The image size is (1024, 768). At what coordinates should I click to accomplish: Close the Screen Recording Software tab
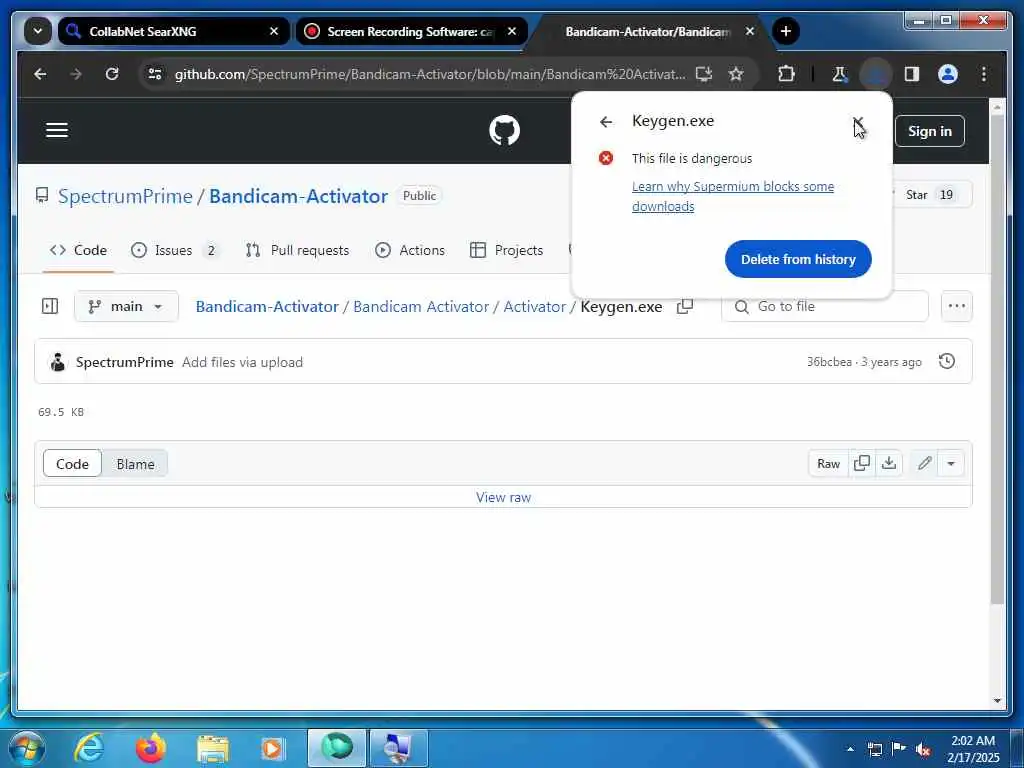click(511, 31)
